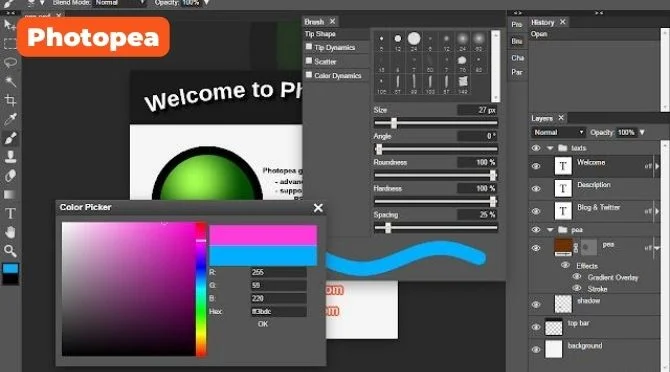This screenshot has height=372, width=670.
Task: Confirm color with the OK button
Action: point(263,324)
